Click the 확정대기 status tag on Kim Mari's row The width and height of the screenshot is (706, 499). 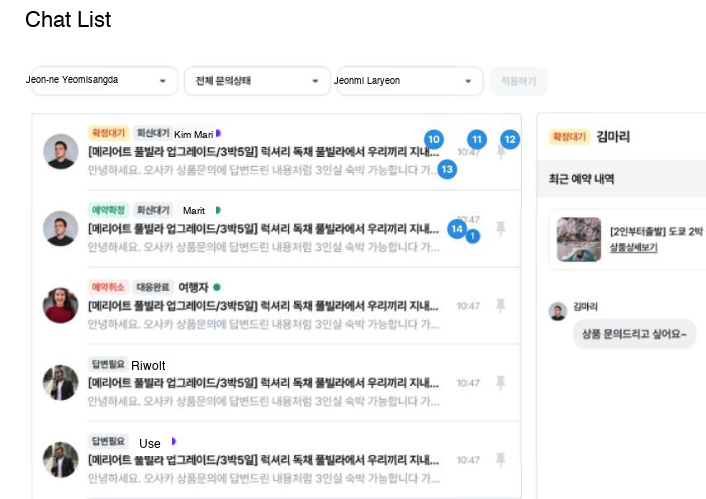click(108, 133)
